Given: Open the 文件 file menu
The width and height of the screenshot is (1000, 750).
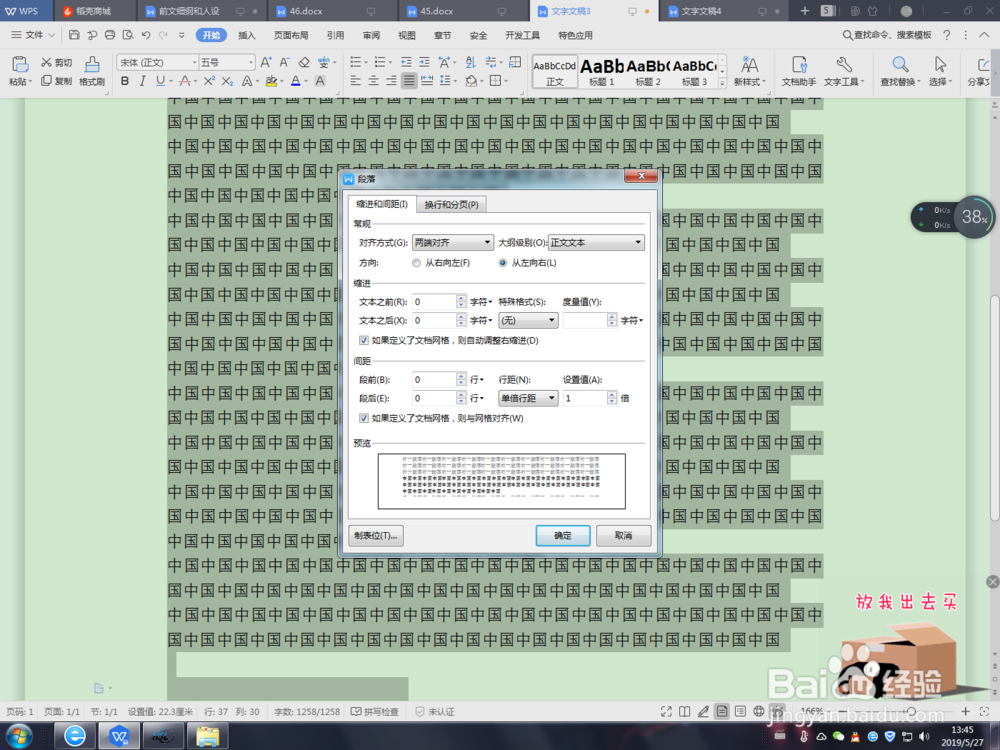Looking at the screenshot, I should click(x=33, y=35).
